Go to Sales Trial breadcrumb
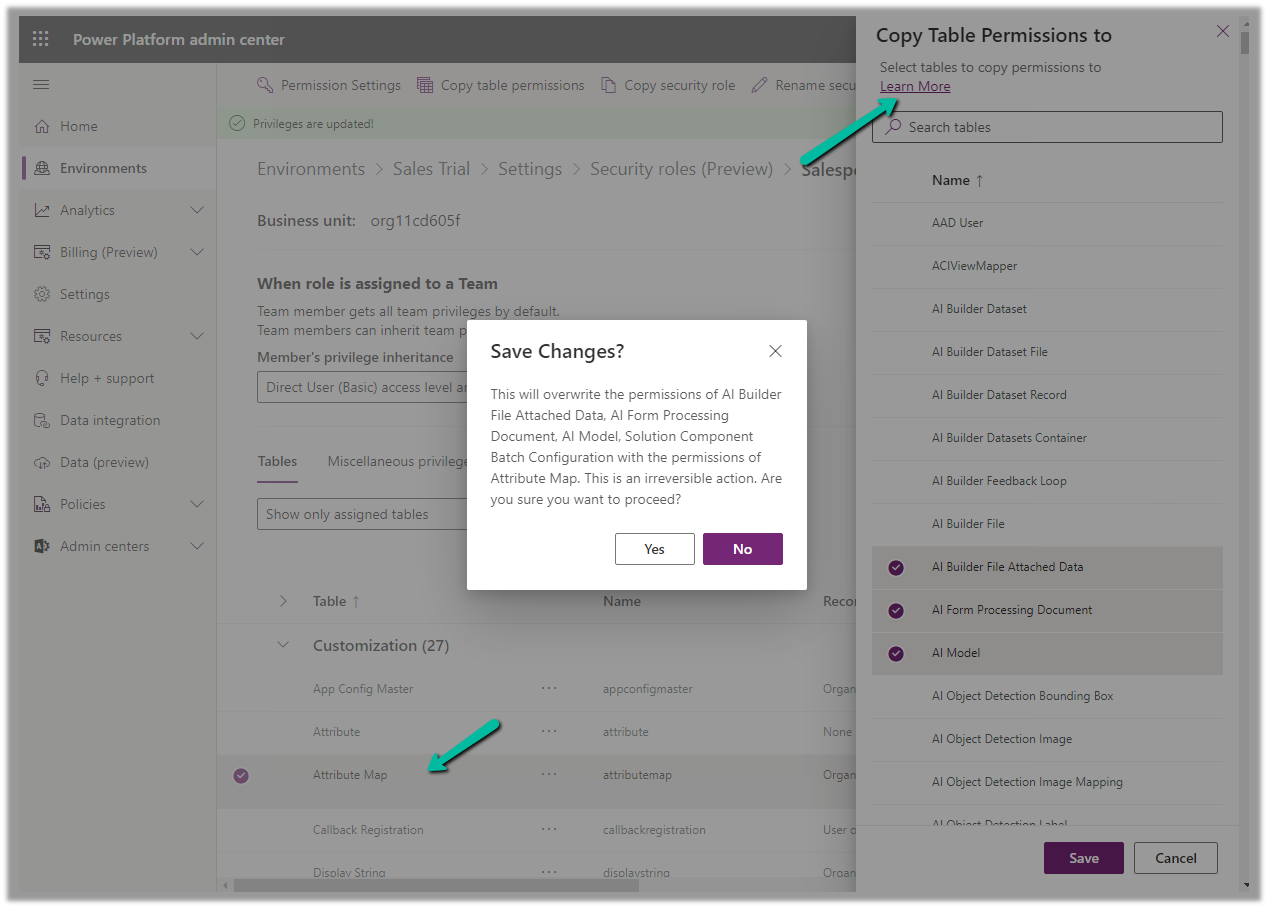 431,169
